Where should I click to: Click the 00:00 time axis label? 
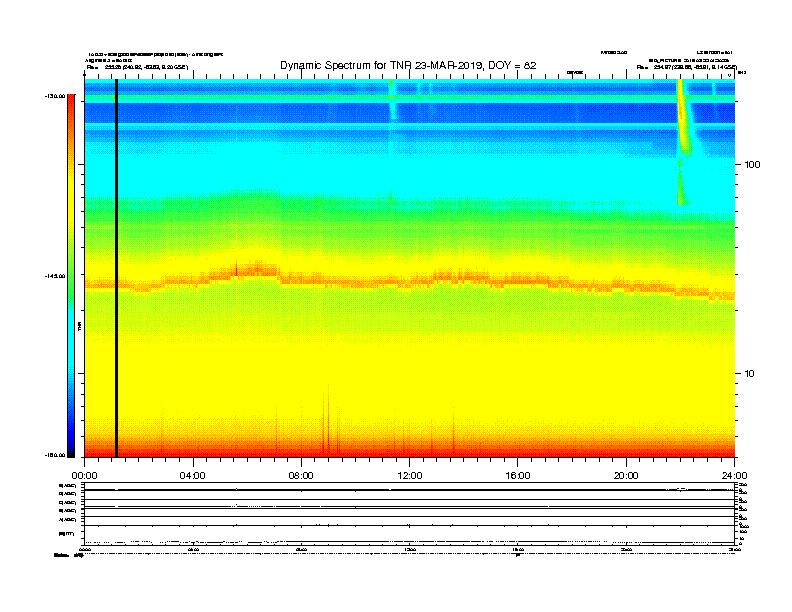[84, 476]
